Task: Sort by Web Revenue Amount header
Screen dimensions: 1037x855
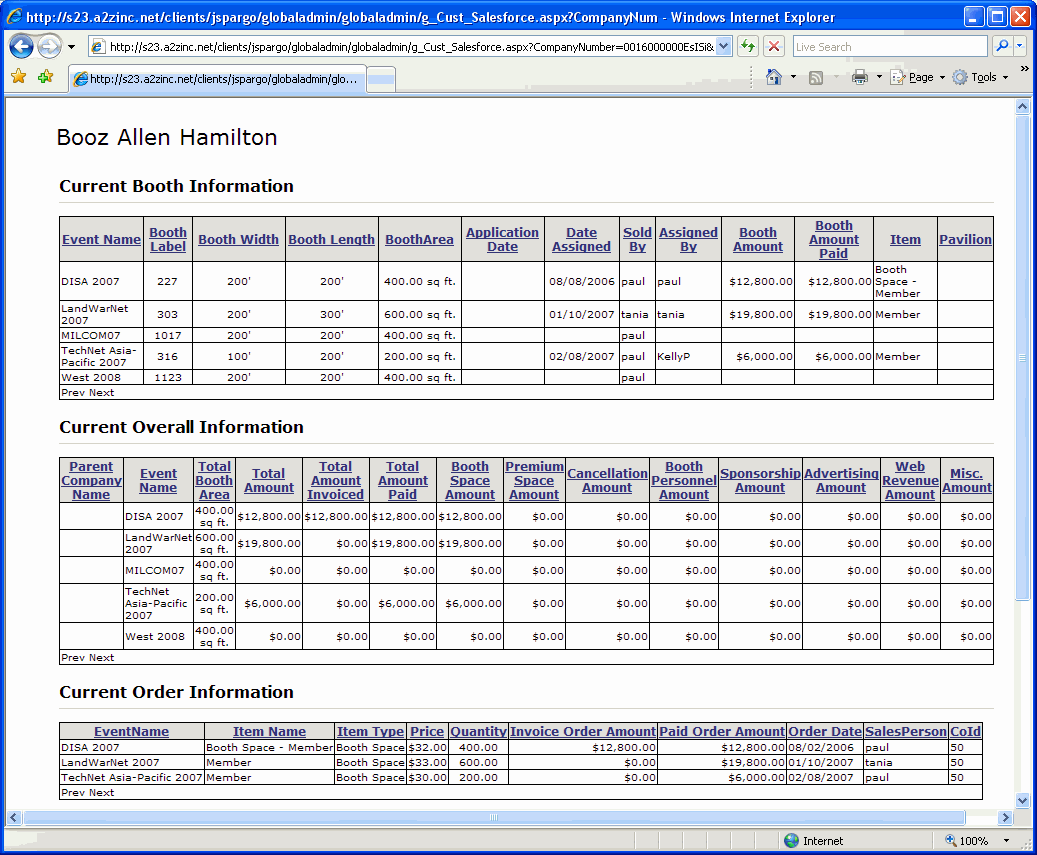Action: click(910, 480)
